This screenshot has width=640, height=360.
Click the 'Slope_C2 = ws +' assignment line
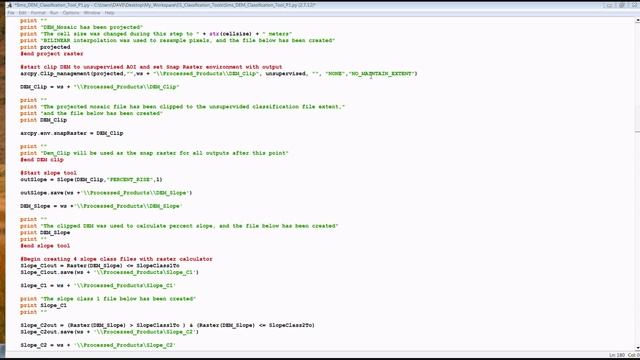[98, 345]
